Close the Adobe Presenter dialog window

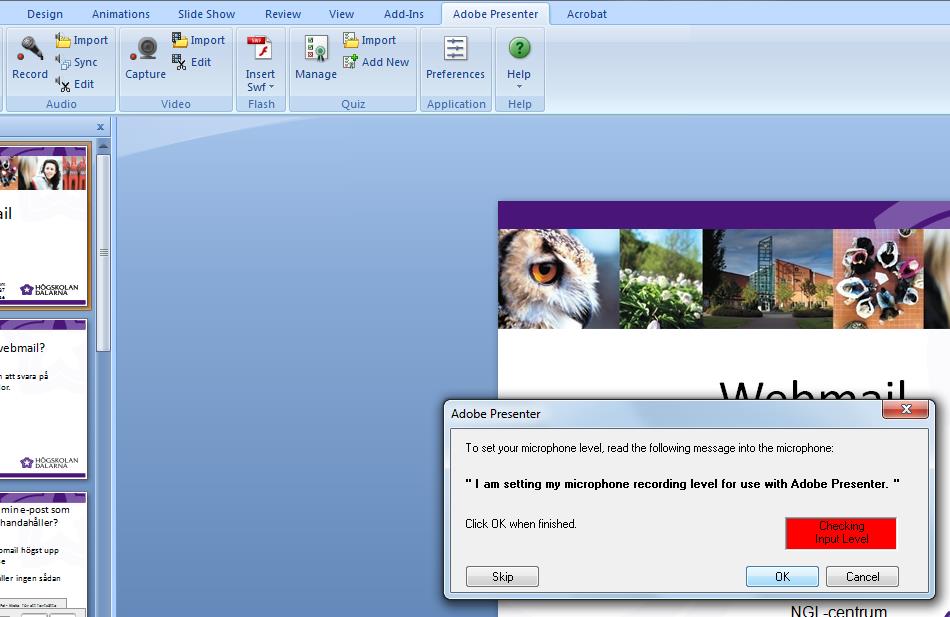coord(906,409)
